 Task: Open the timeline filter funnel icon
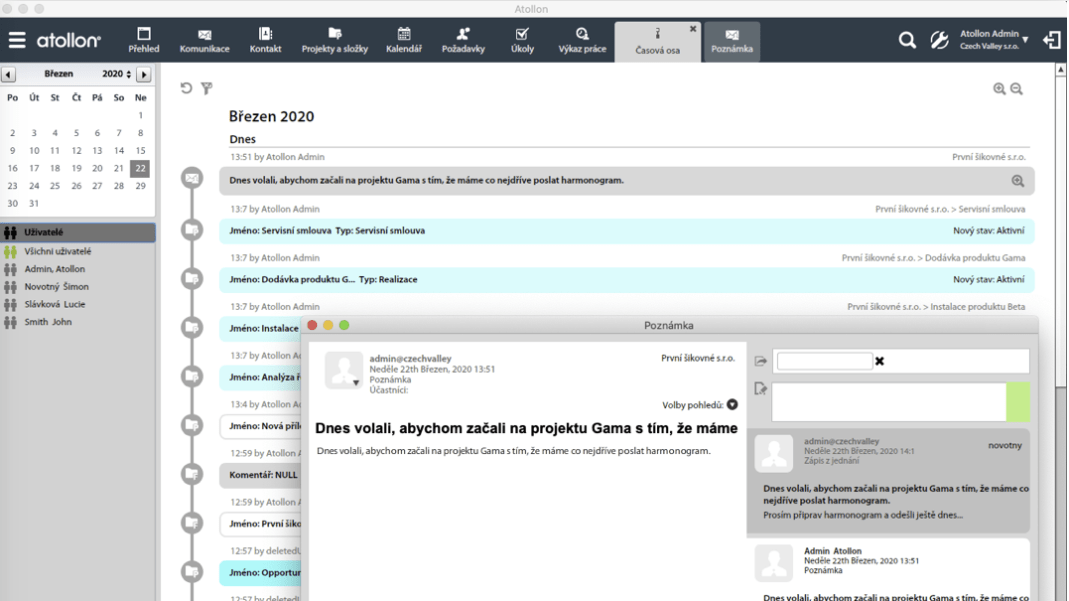(x=207, y=88)
